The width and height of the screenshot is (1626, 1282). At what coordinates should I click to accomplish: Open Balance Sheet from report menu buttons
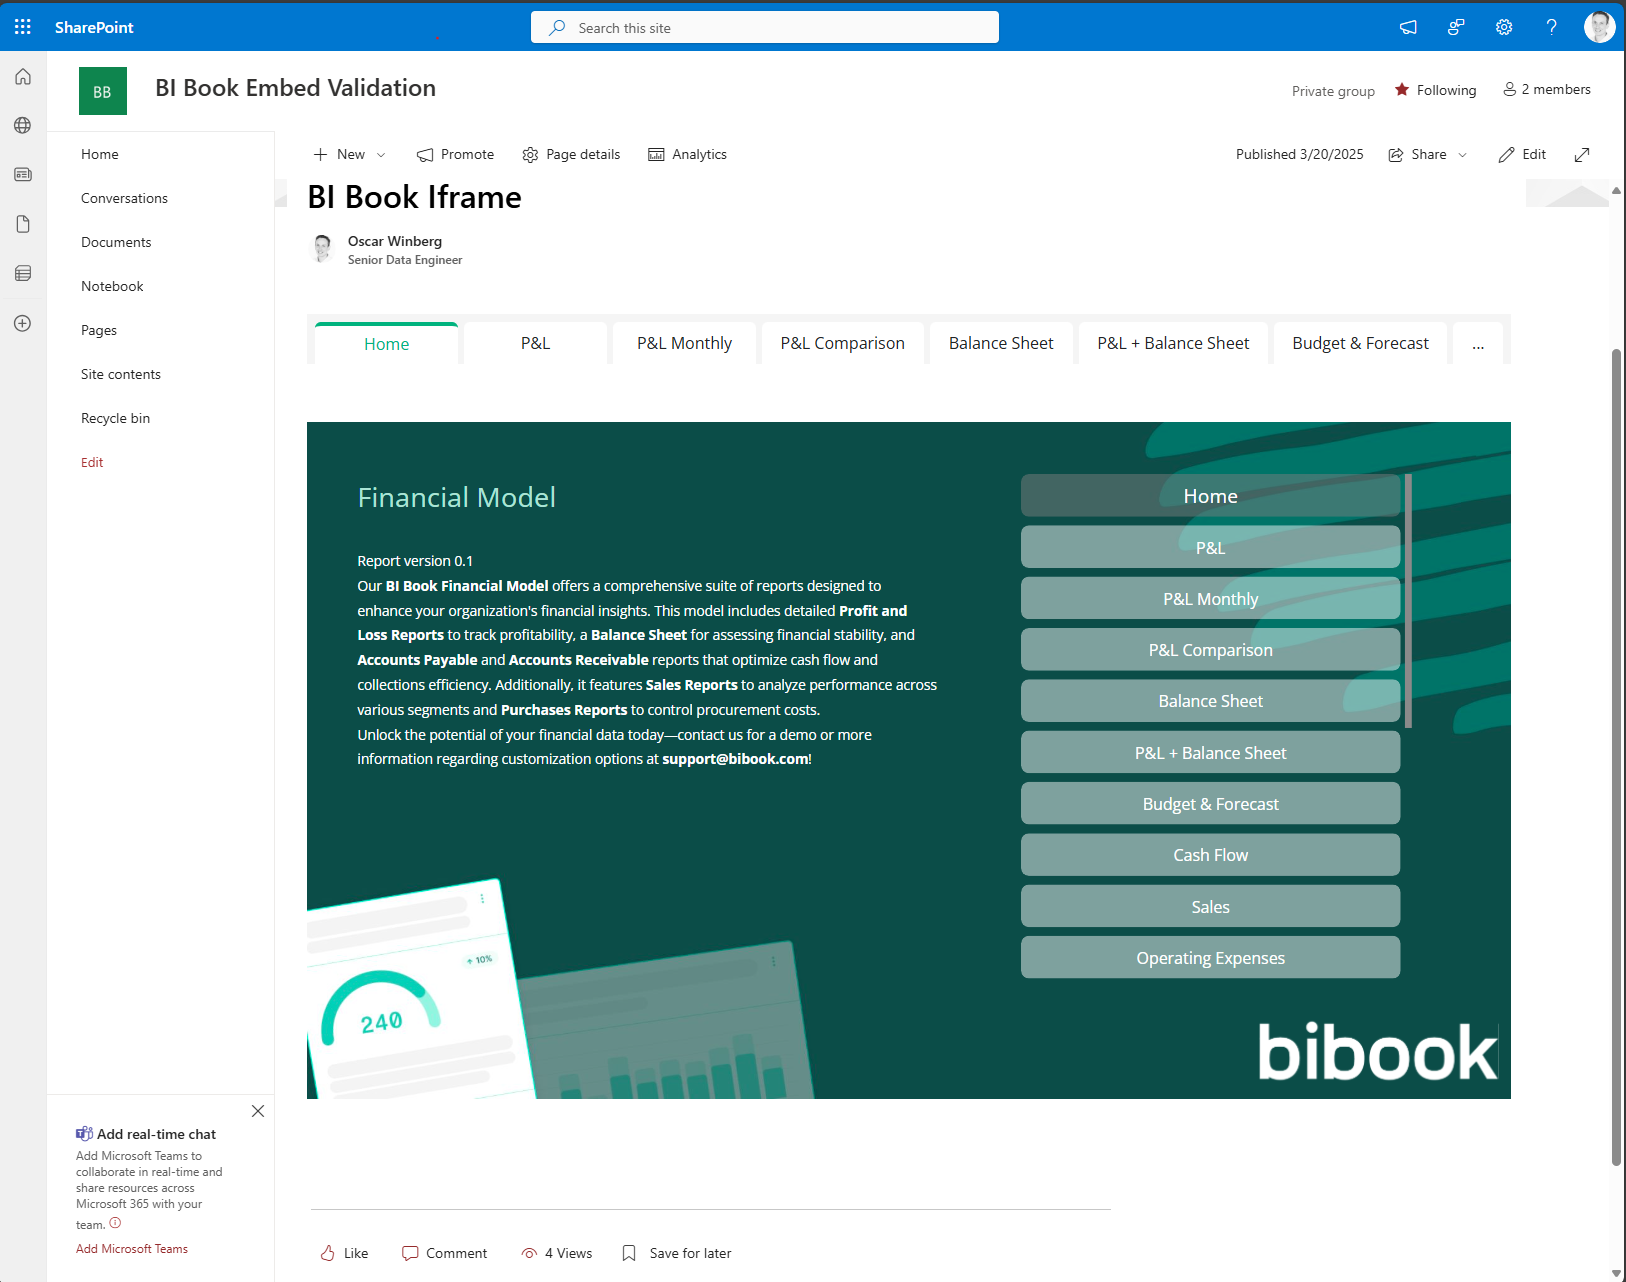point(1210,701)
